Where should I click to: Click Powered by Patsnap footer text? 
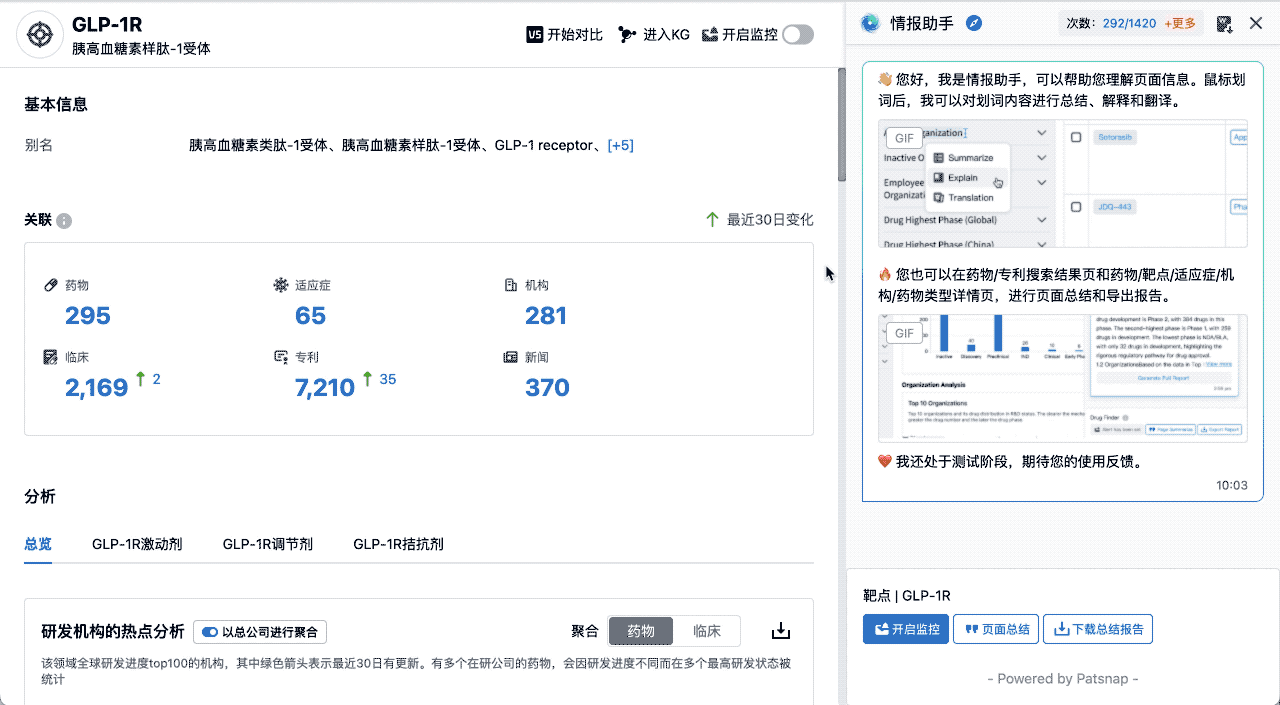tap(1063, 678)
